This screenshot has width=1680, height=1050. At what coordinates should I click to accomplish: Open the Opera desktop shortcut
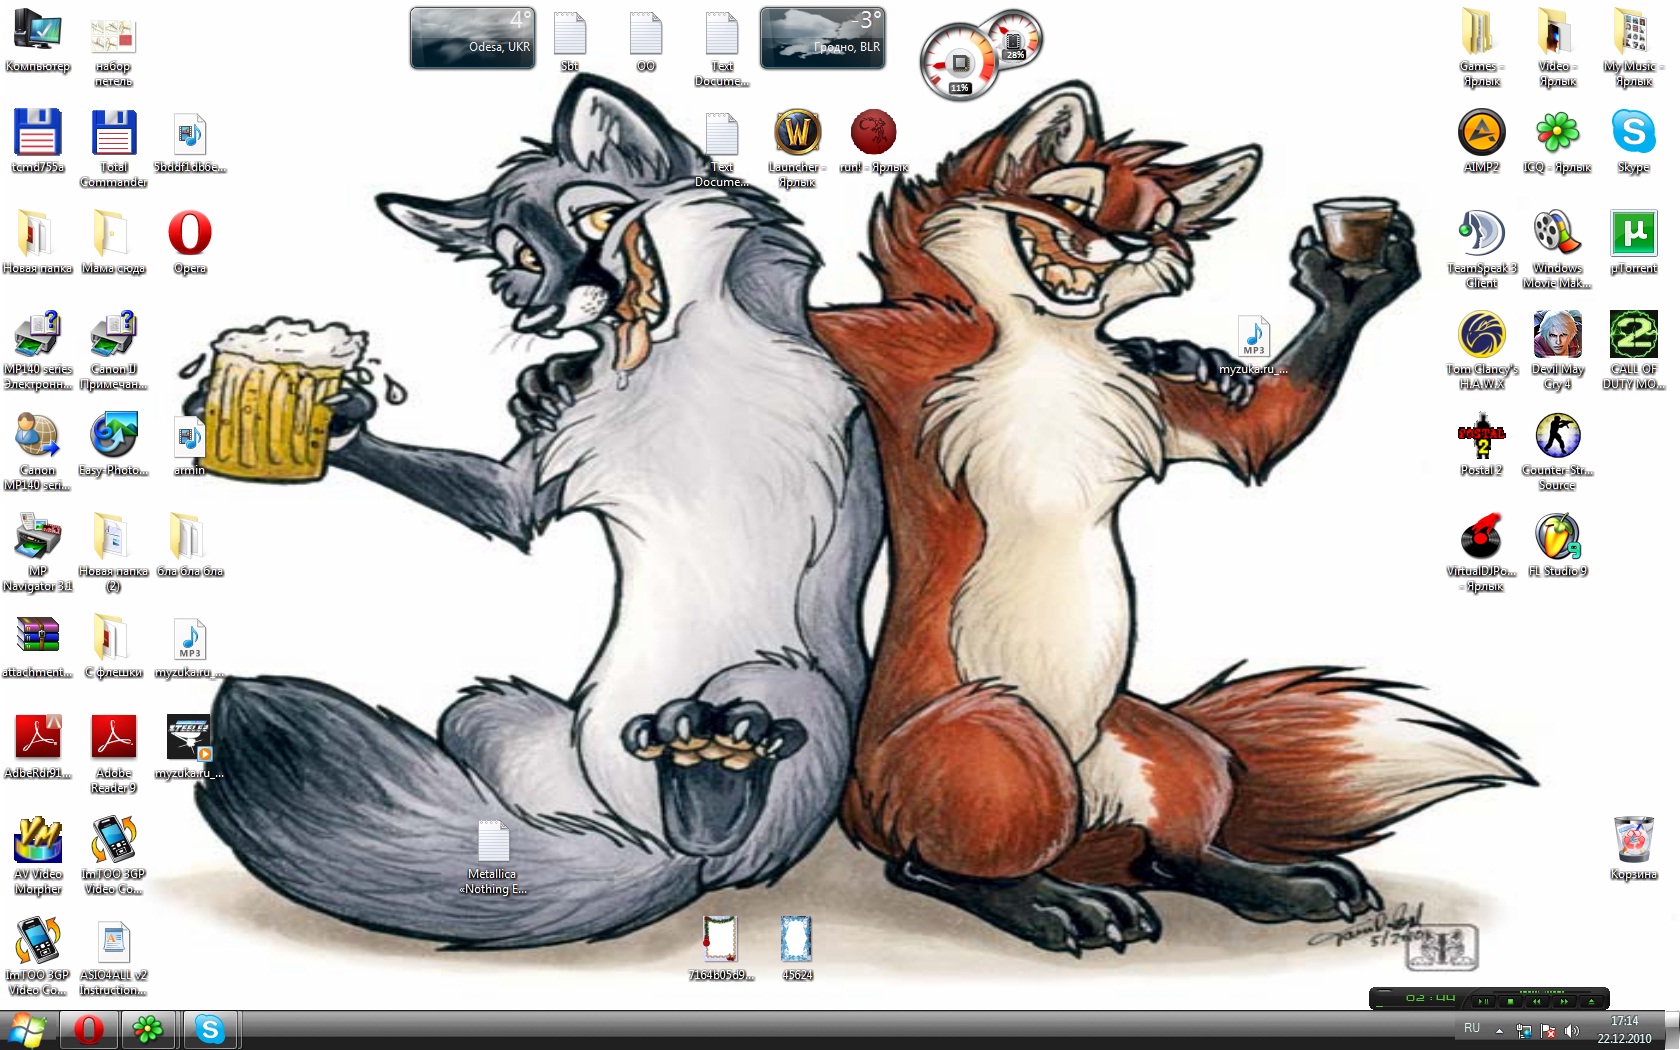point(189,234)
